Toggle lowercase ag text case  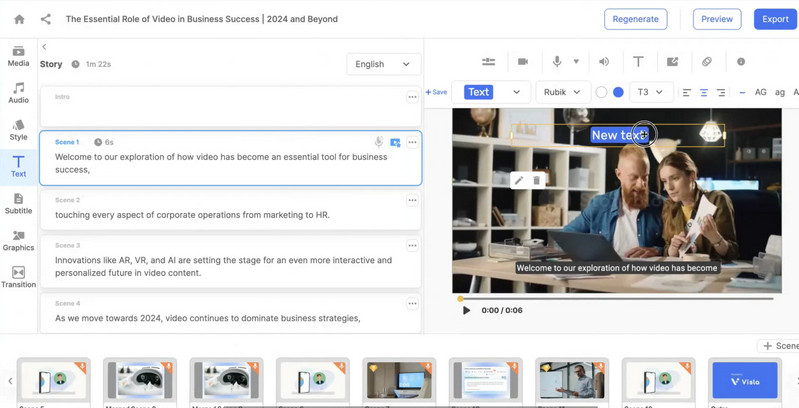(780, 93)
